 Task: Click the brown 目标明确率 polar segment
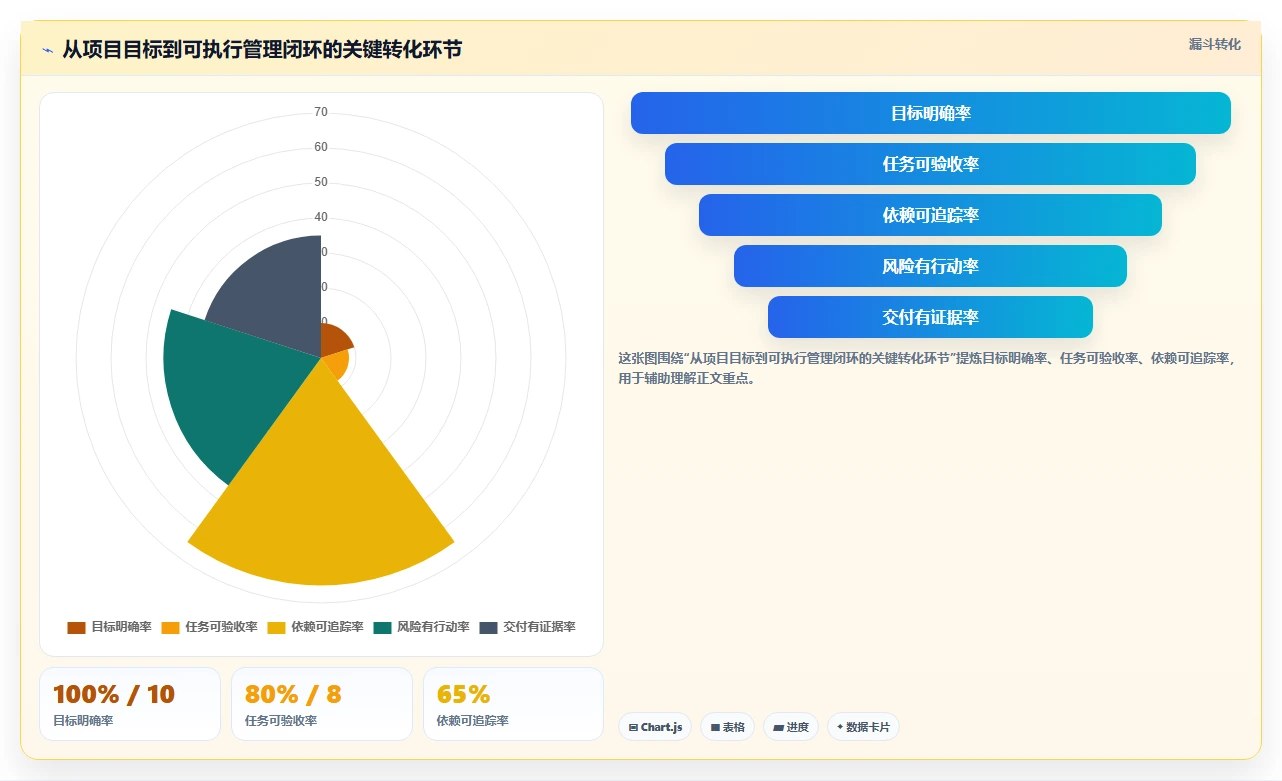coord(332,338)
